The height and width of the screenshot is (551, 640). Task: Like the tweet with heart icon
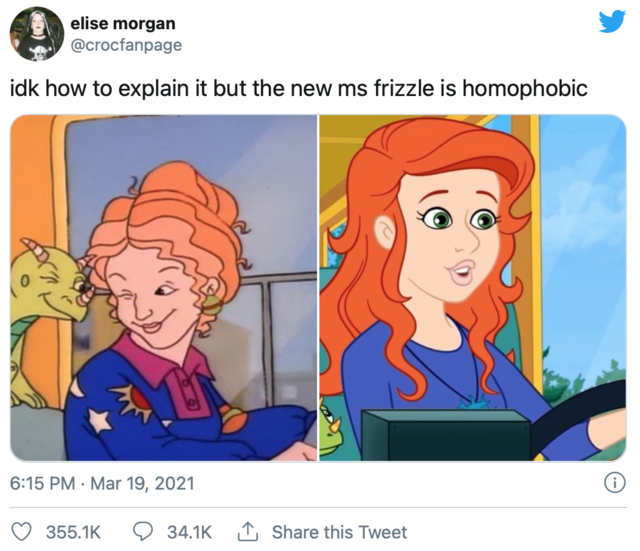pos(21,532)
